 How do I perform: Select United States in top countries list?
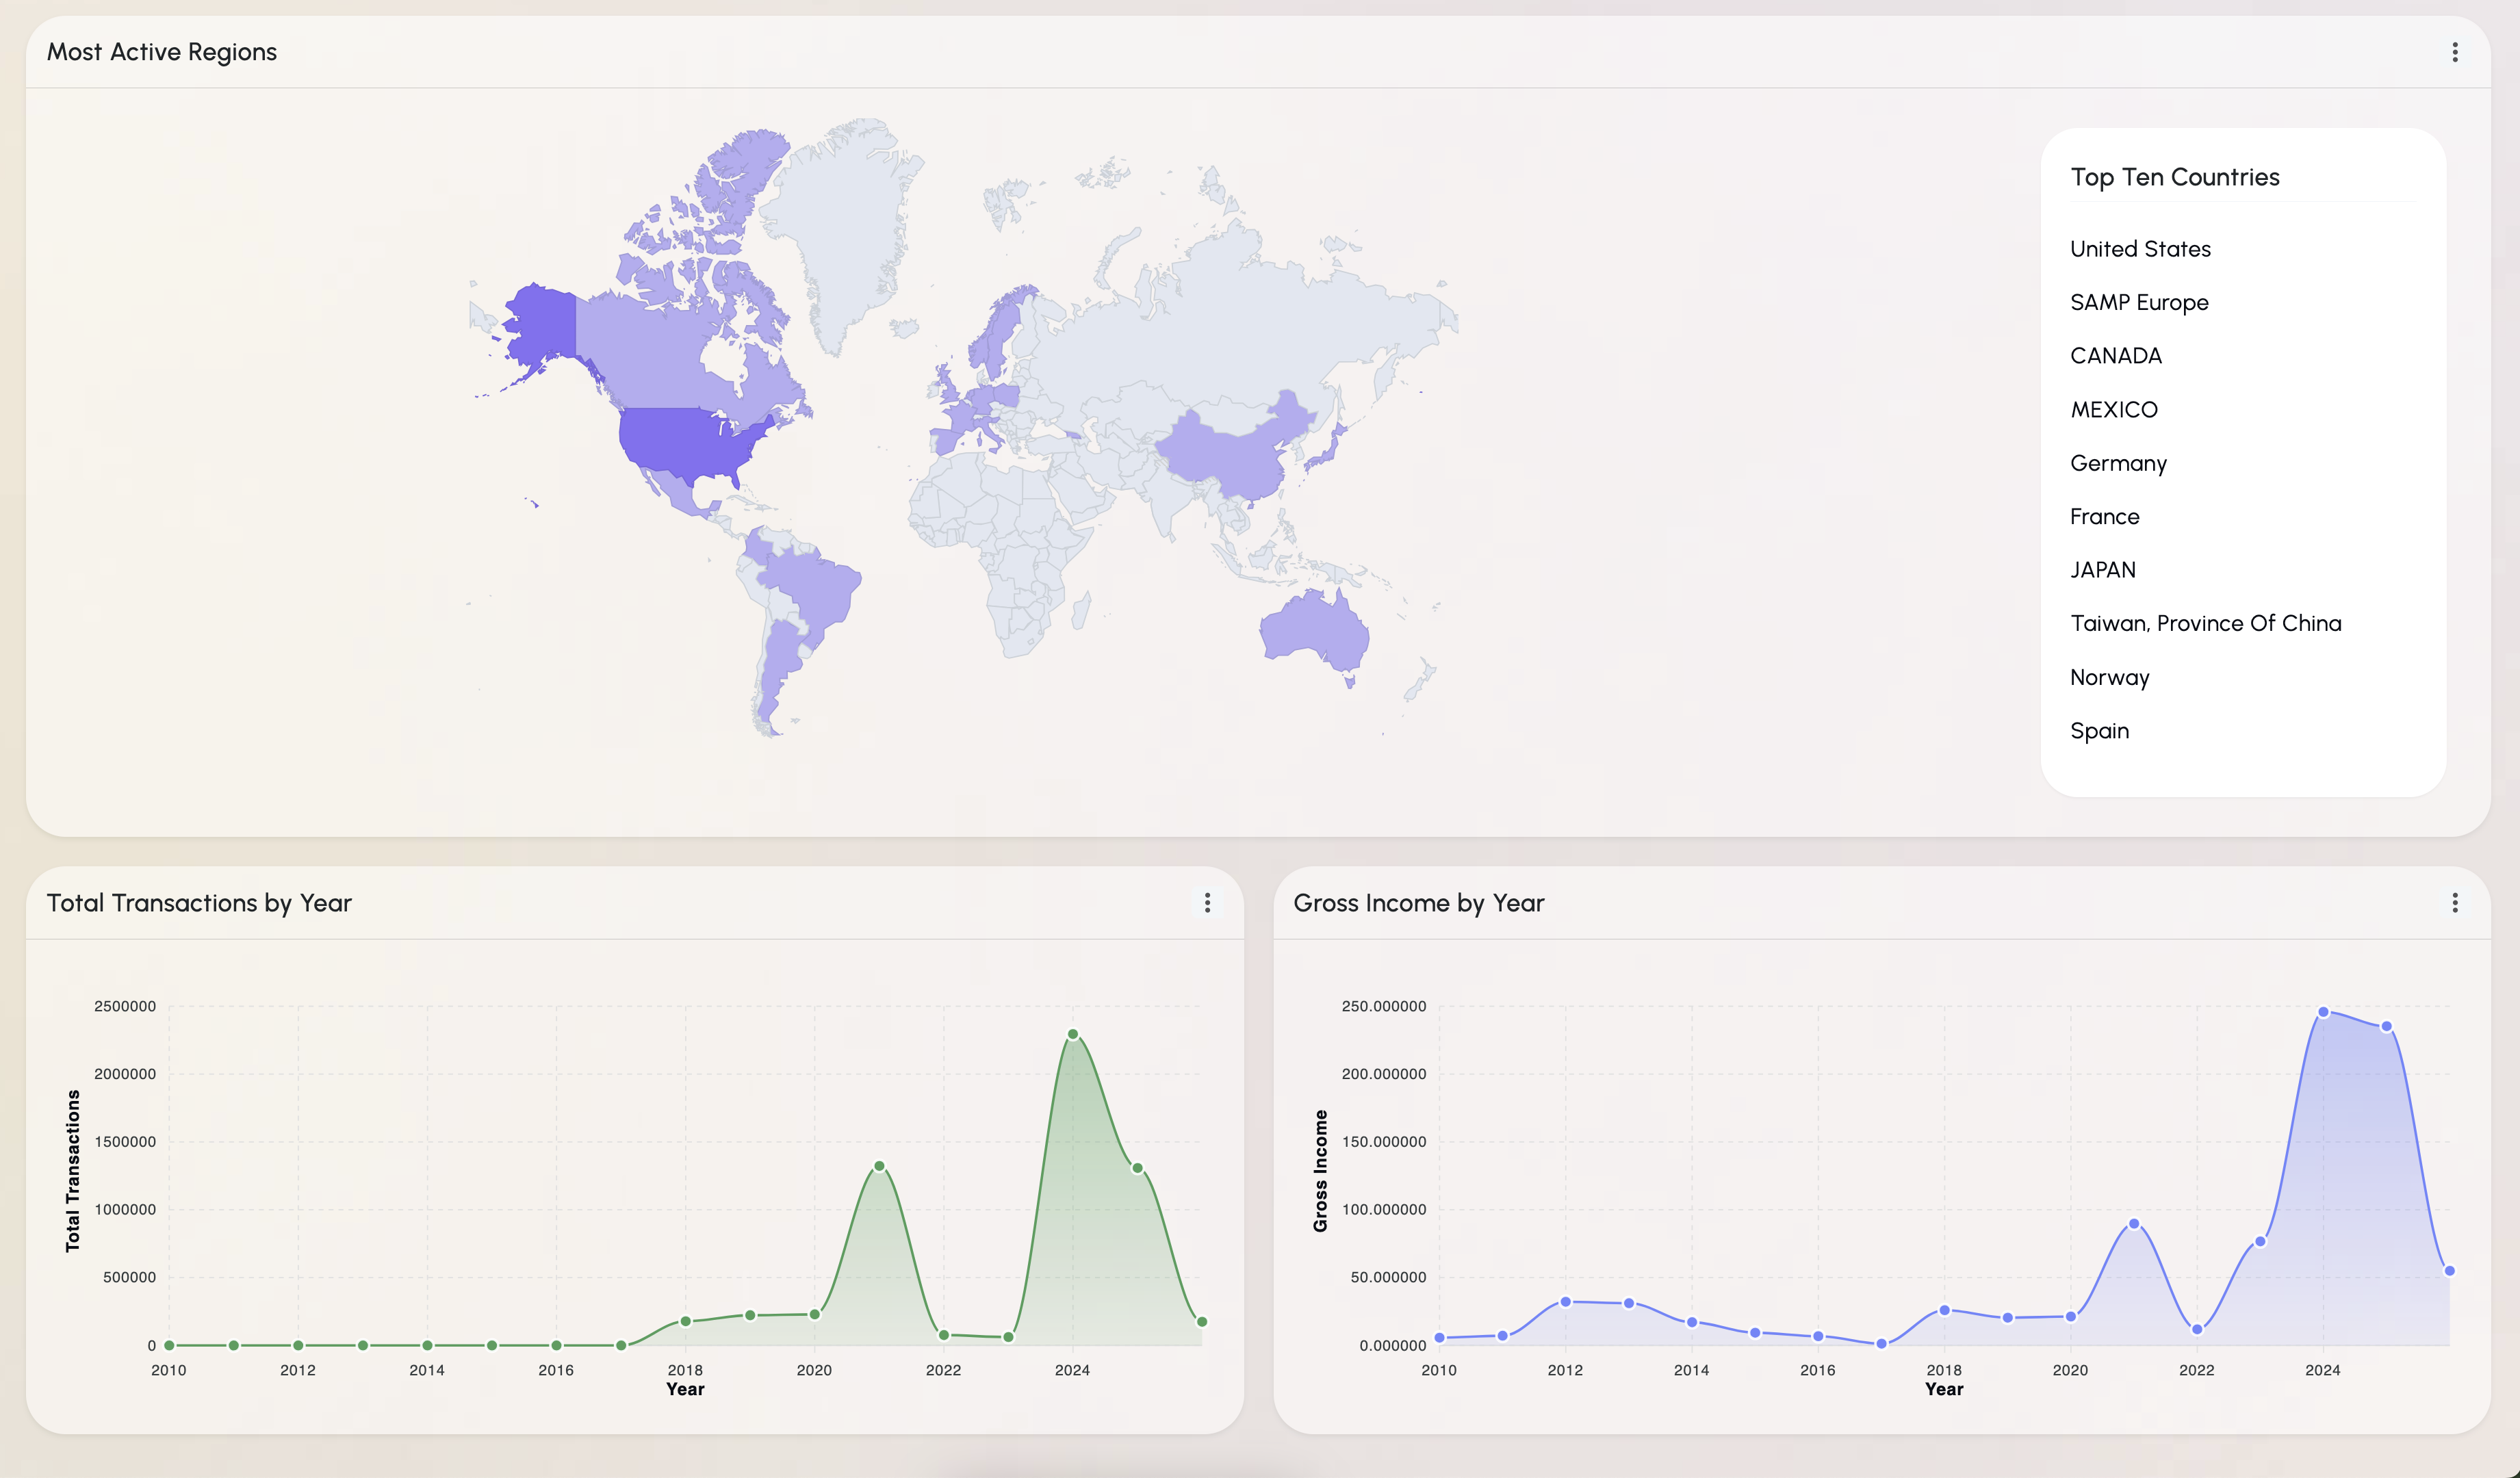coord(2140,249)
